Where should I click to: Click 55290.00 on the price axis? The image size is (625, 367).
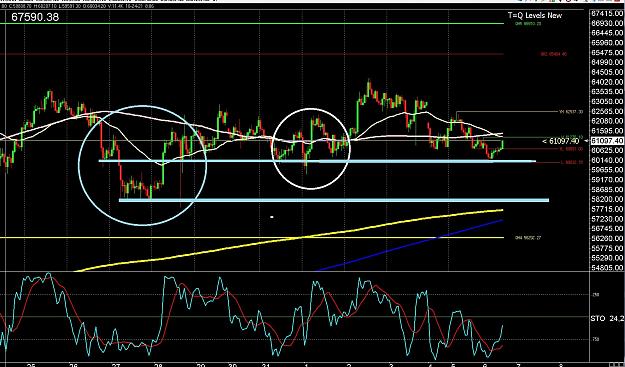607,258
